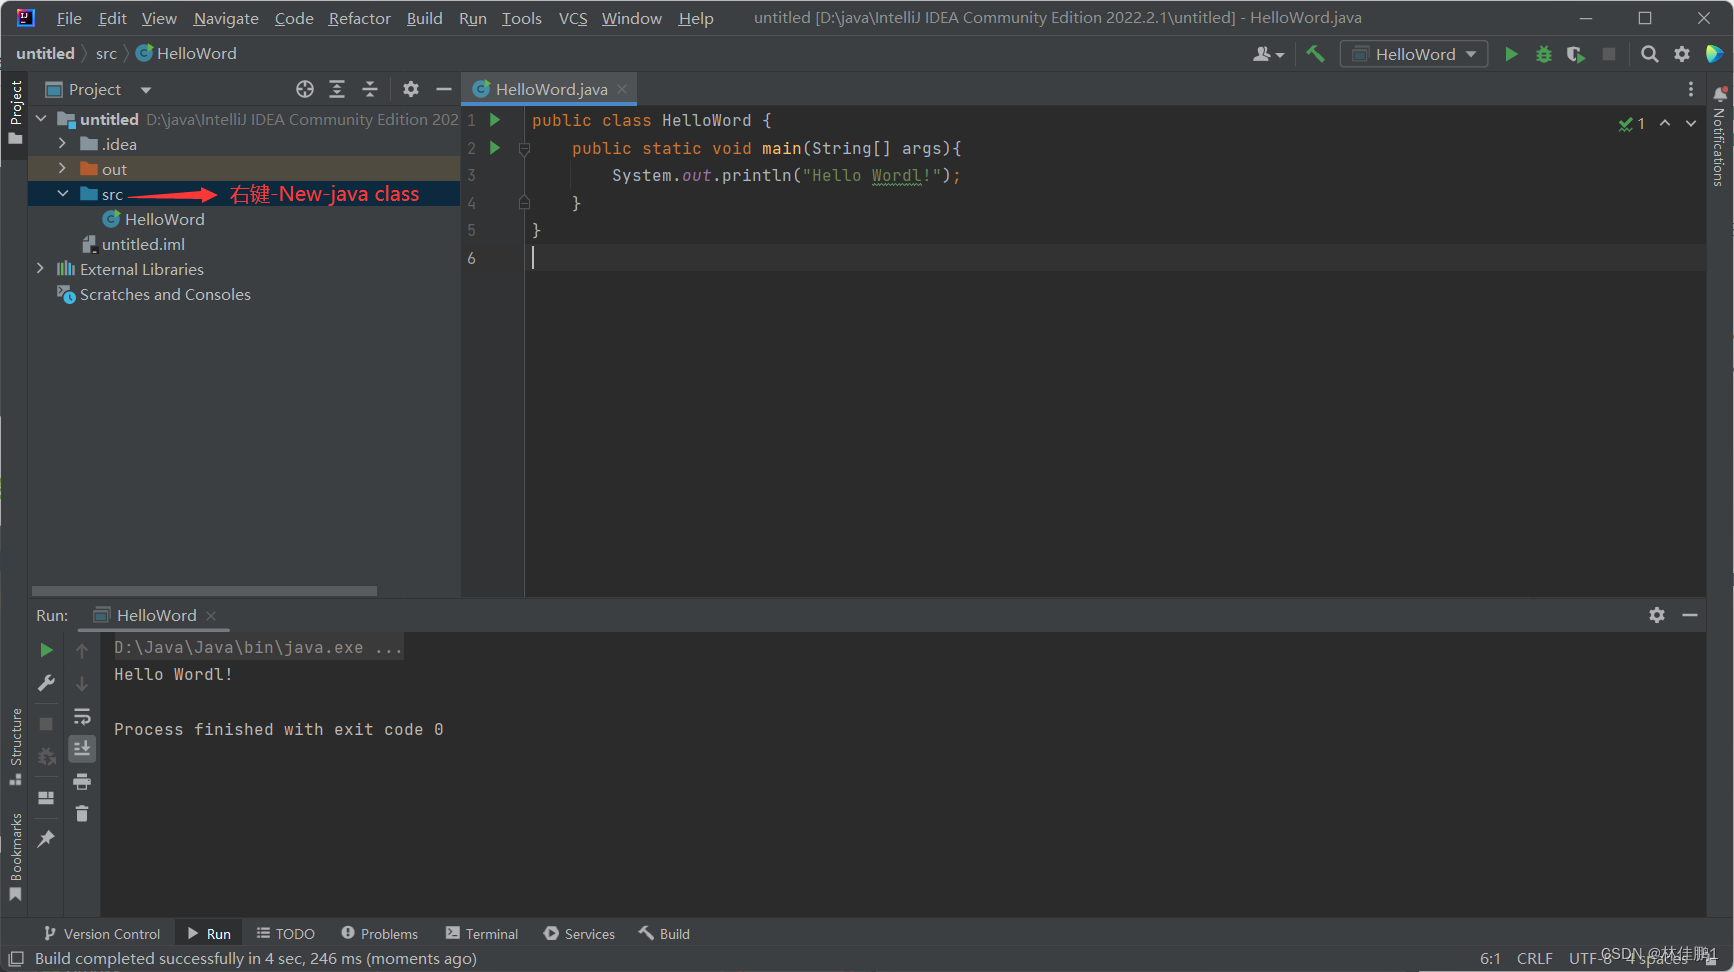Expand the External Libraries node
Viewport: 1734px width, 972px height.
40,268
